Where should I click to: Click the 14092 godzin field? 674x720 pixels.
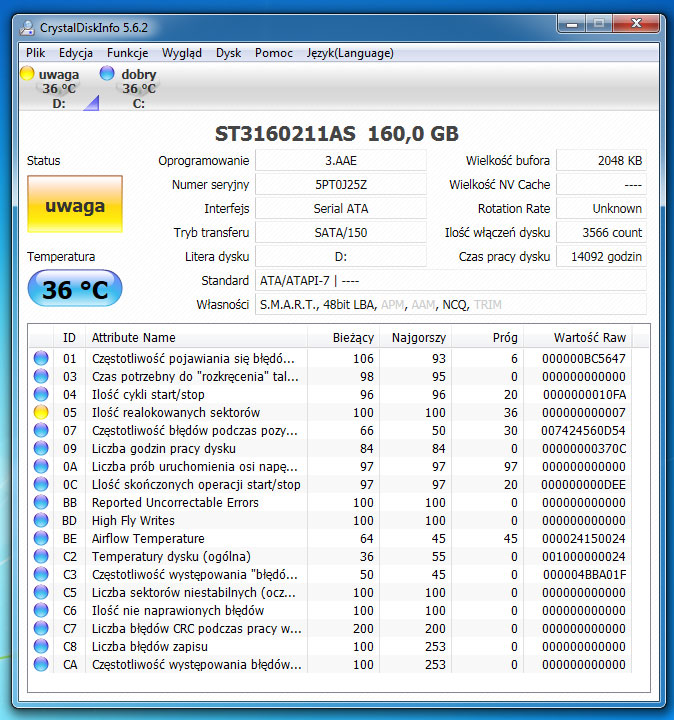[601, 256]
